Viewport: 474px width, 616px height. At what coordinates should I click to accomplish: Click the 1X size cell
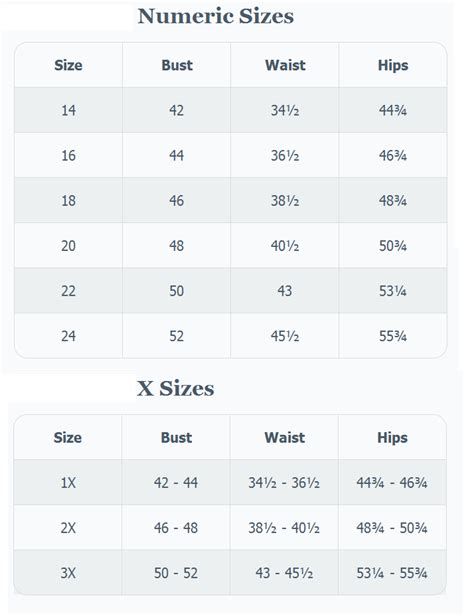(x=68, y=483)
